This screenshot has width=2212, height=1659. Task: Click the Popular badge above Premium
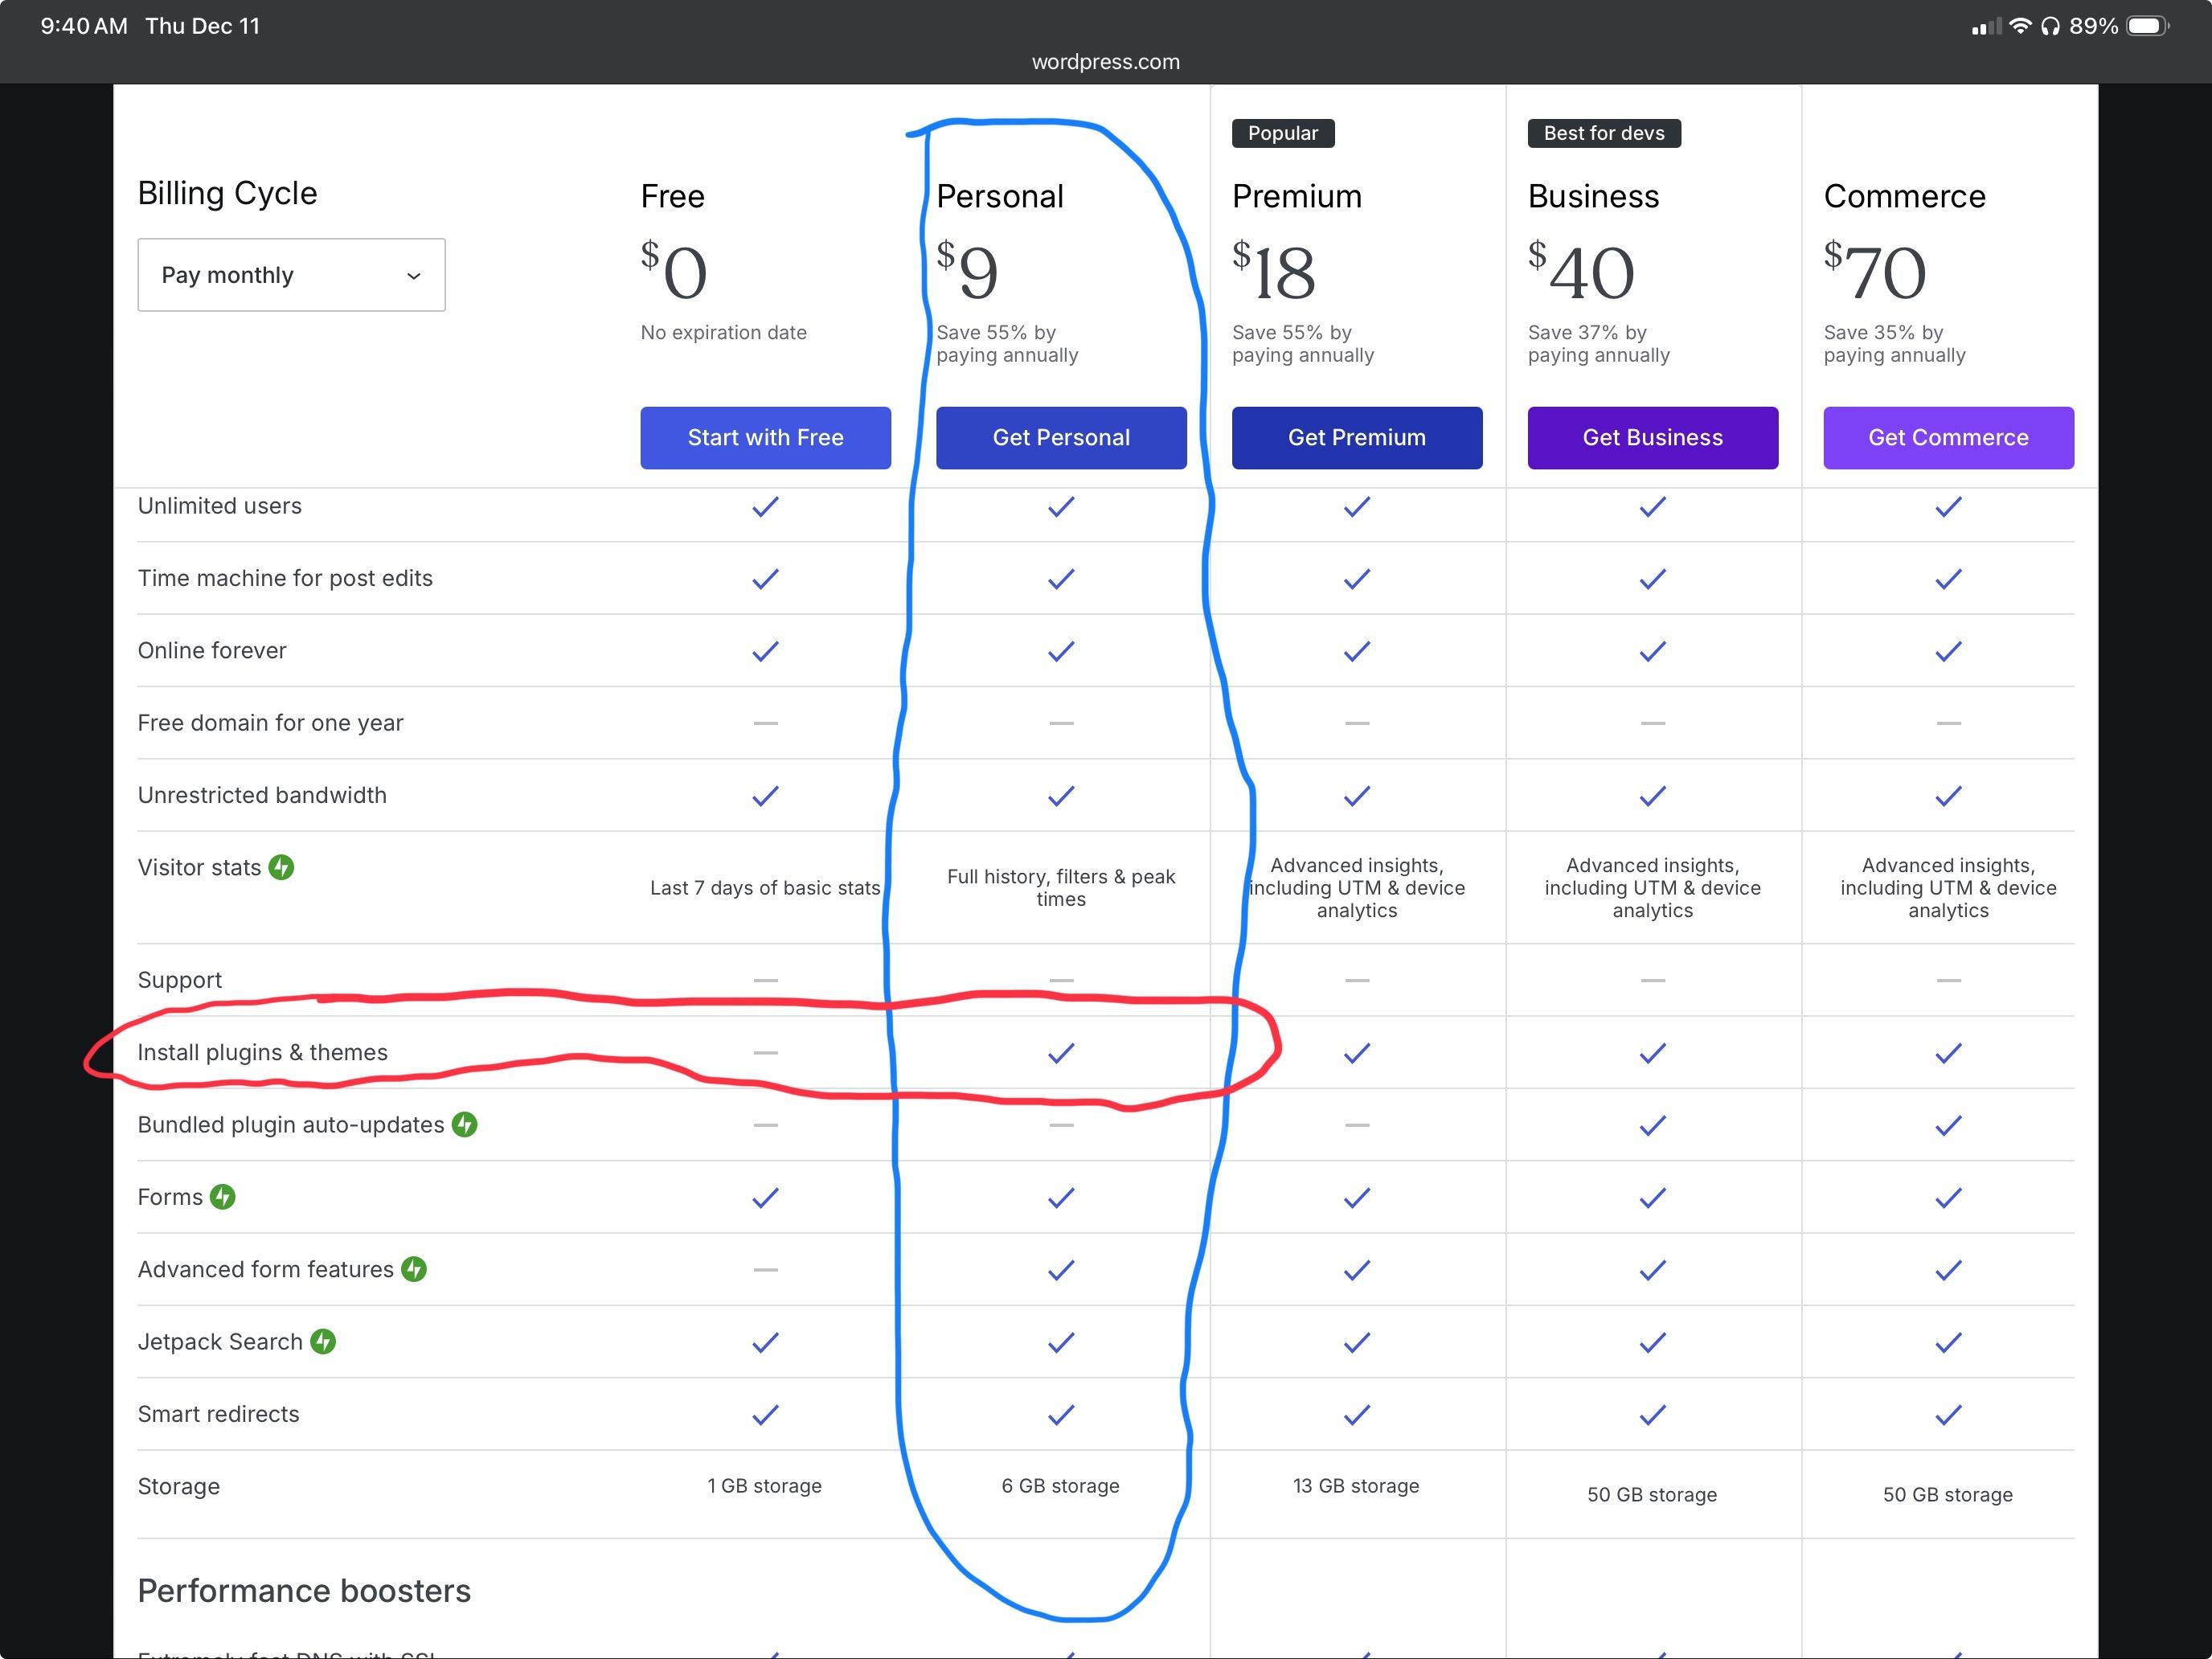tap(1282, 133)
